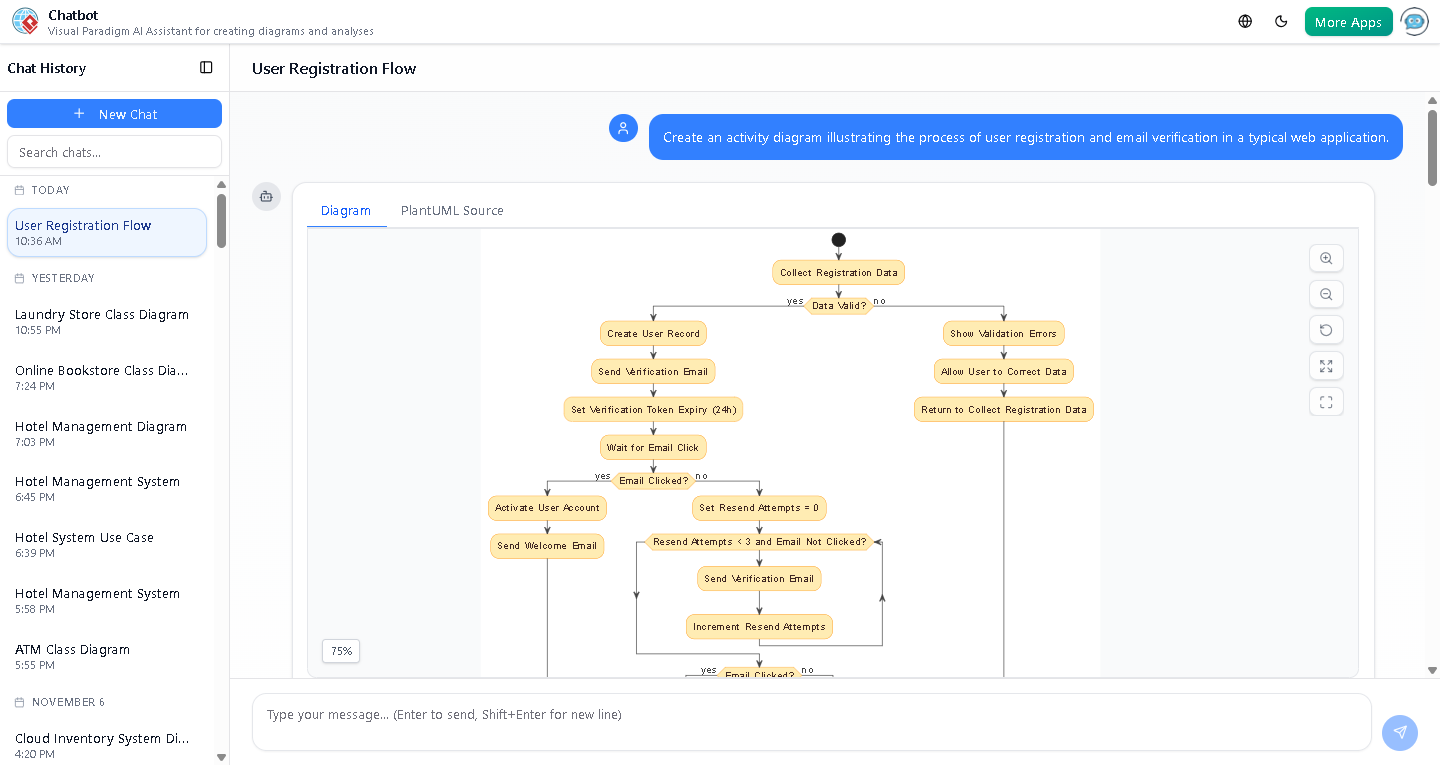Zoom out of the activity diagram

pyautogui.click(x=1326, y=294)
